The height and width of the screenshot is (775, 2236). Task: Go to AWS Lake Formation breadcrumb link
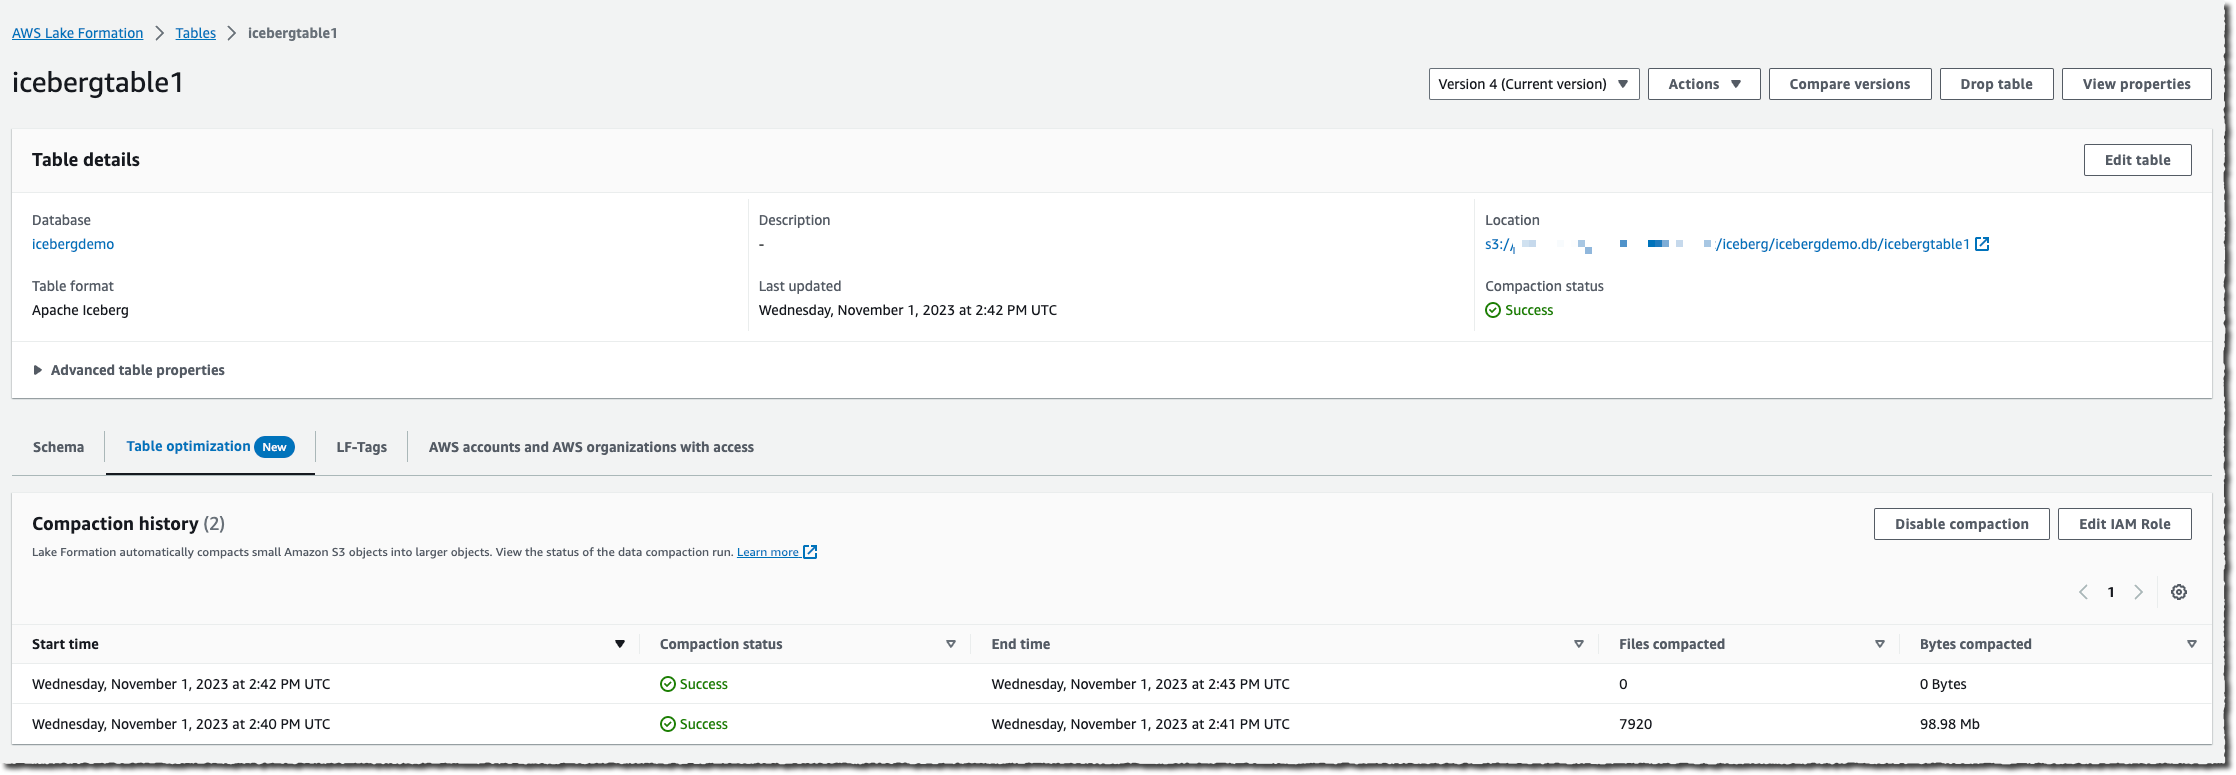(78, 33)
